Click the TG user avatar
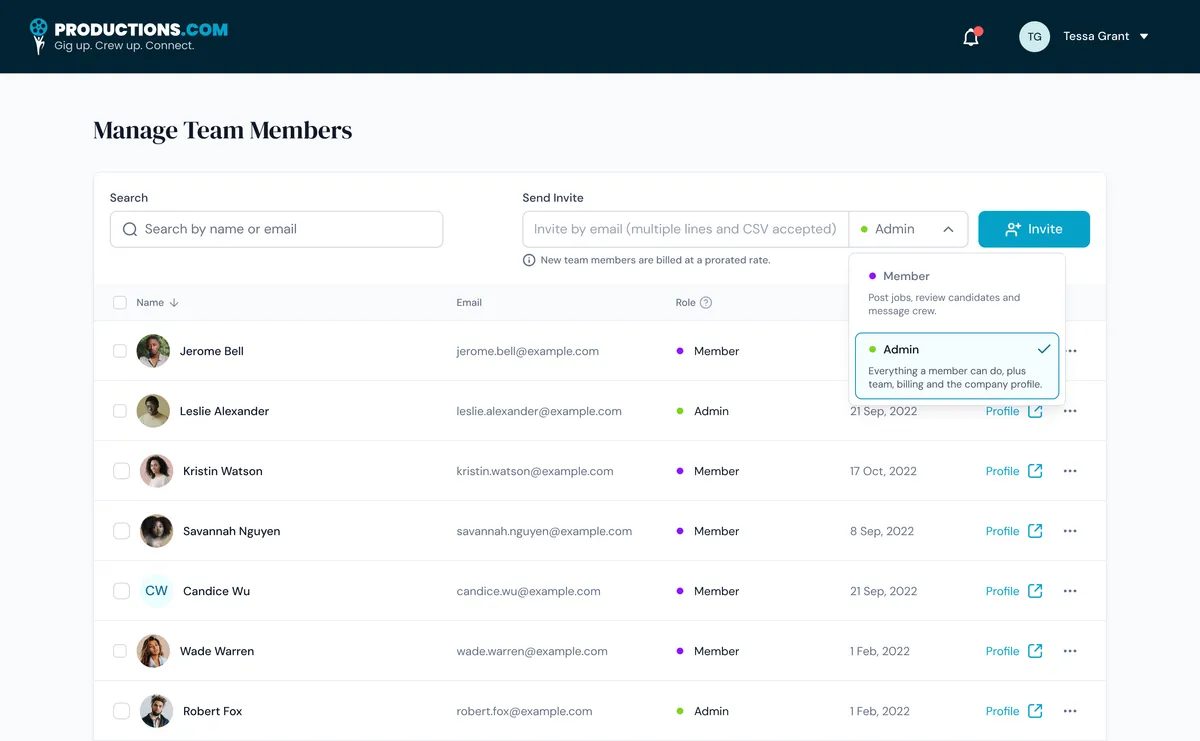Viewport: 1200px width, 741px height. tap(1034, 37)
